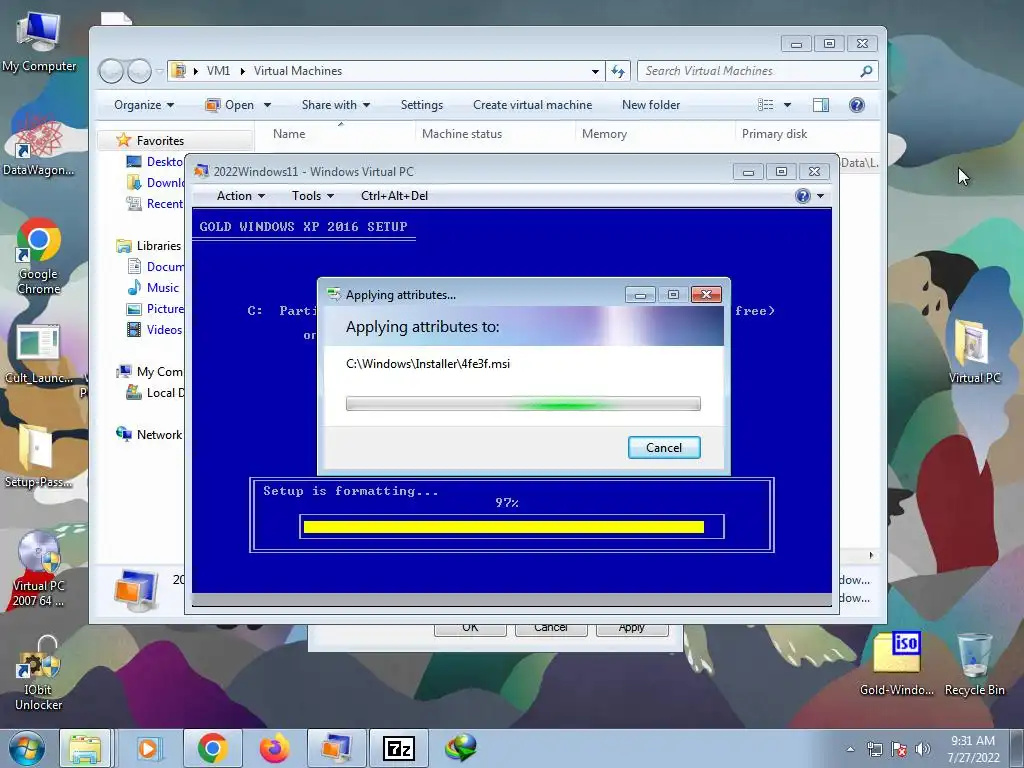The height and width of the screenshot is (768, 1024).
Task: Click refresh button next to address bar
Action: (x=618, y=71)
